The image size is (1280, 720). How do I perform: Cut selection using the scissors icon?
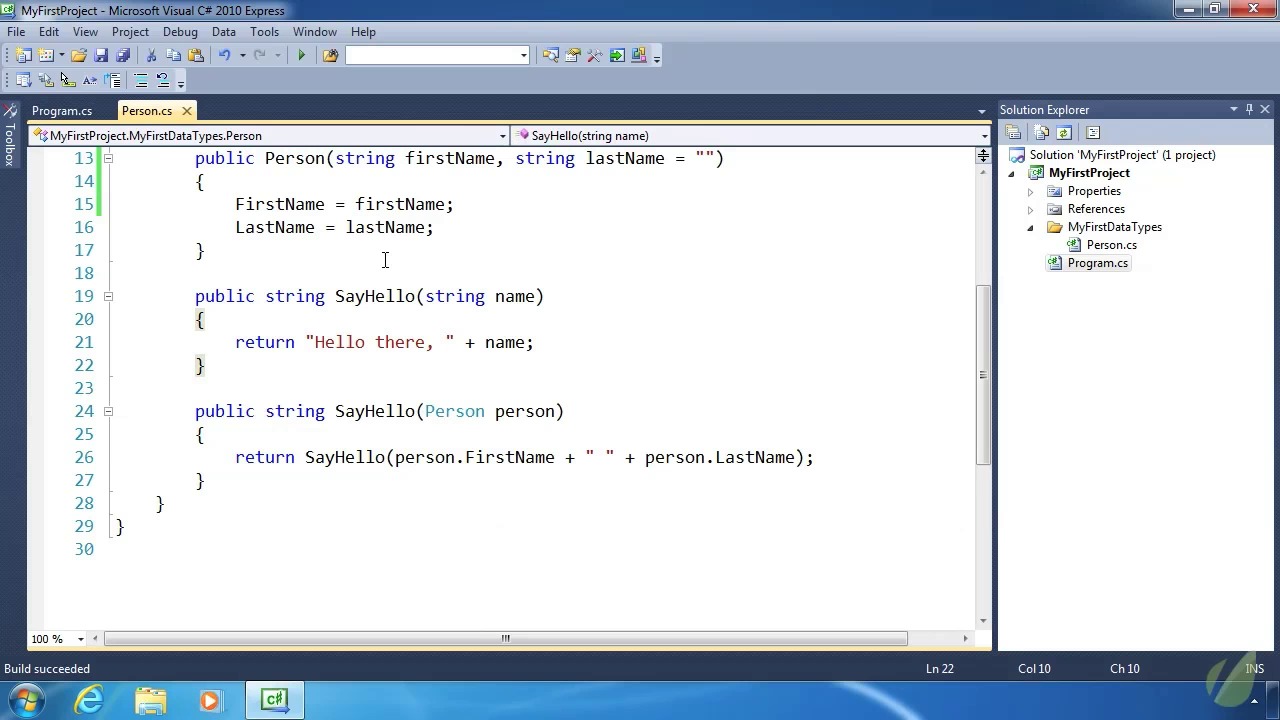click(151, 56)
